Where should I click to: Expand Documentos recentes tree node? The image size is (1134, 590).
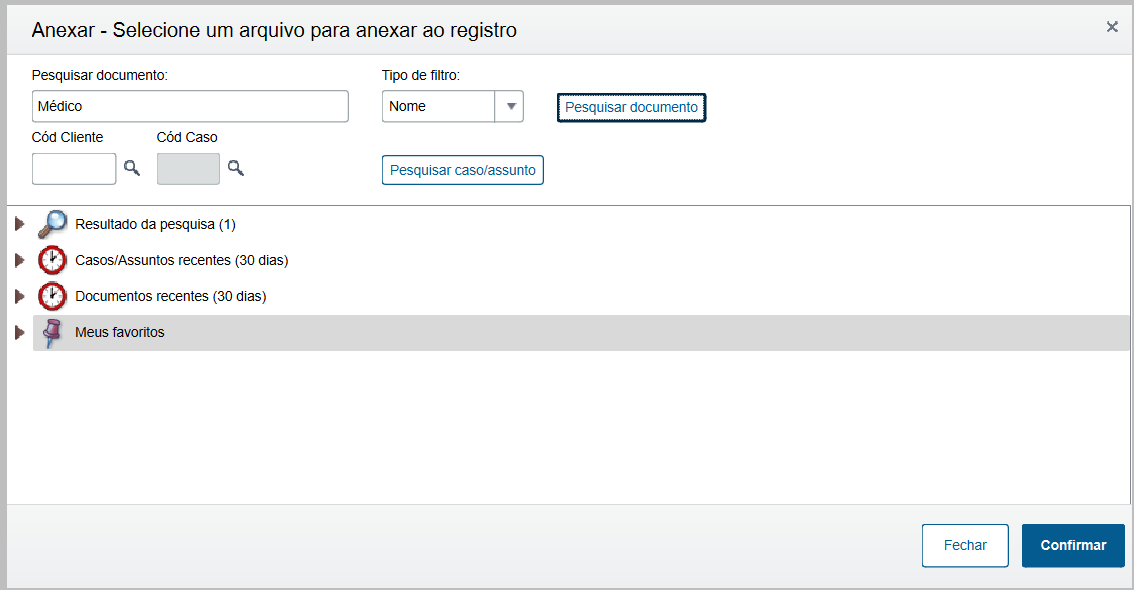pos(19,296)
